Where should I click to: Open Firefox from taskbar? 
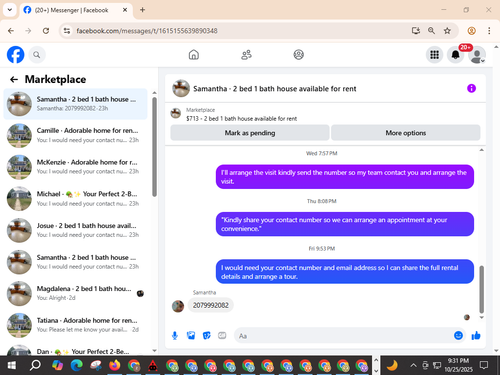[x=114, y=365]
